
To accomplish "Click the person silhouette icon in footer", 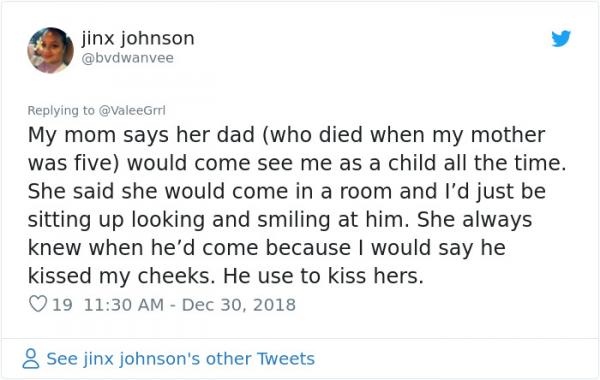I will click(31, 359).
